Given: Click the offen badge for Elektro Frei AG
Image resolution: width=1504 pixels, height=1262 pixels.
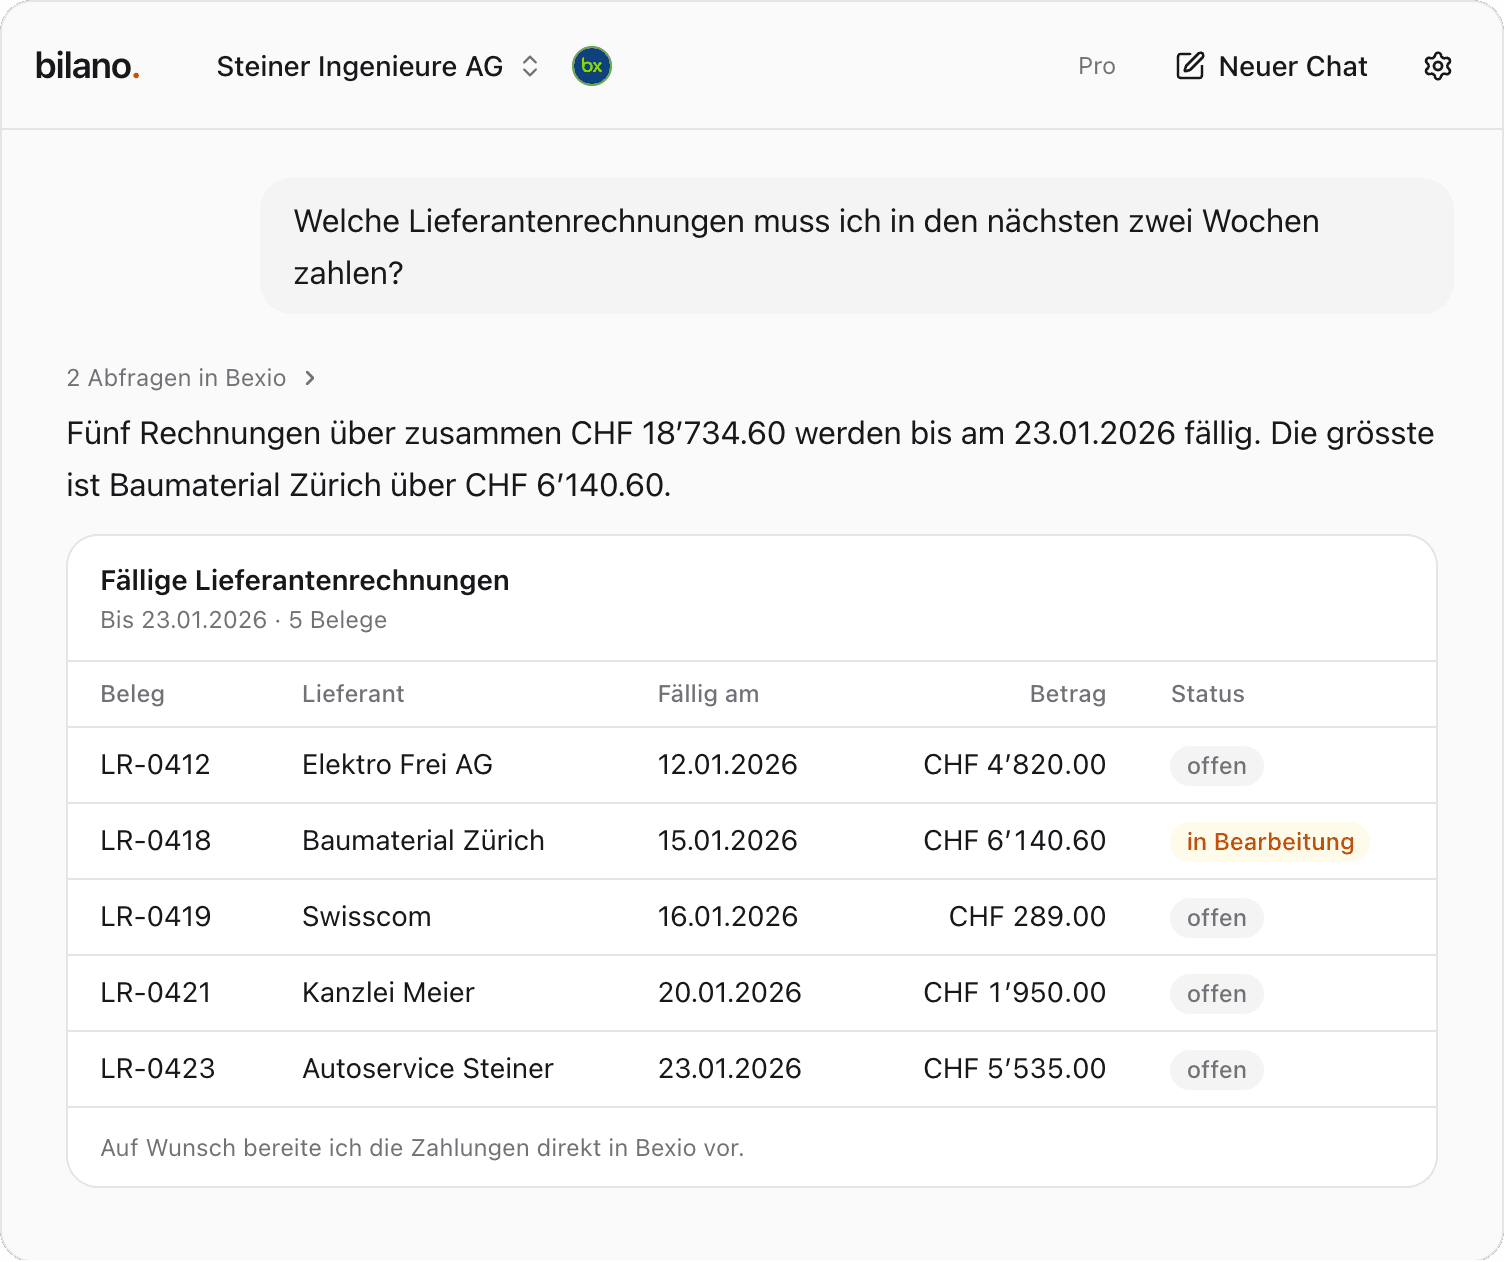Looking at the screenshot, I should pos(1216,766).
